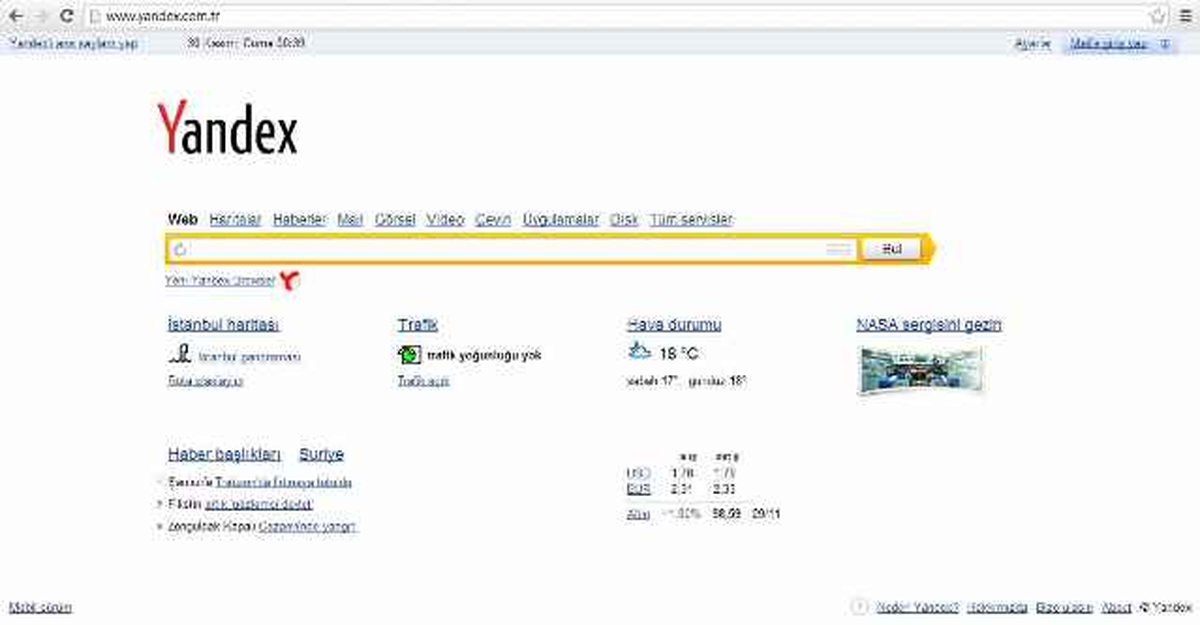Click the 'trafik yoğunluğu yok' text

click(x=484, y=355)
